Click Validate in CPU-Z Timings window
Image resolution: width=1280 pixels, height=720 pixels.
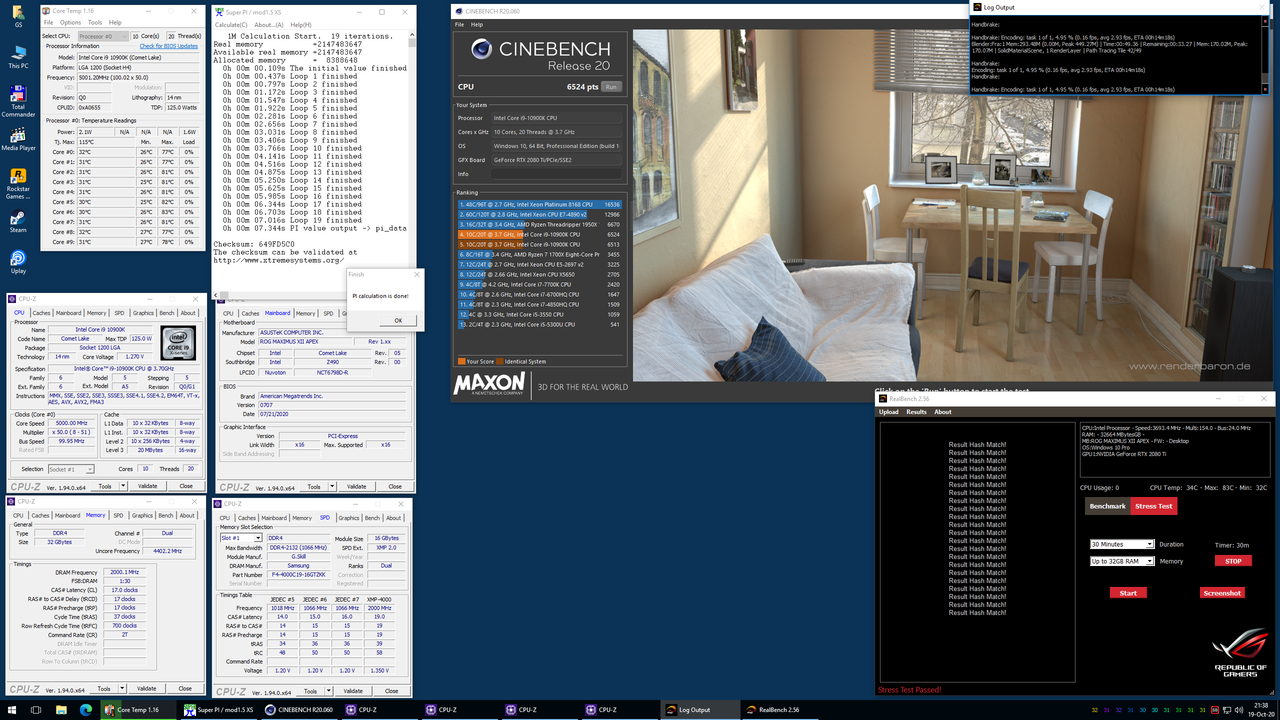tap(146, 688)
